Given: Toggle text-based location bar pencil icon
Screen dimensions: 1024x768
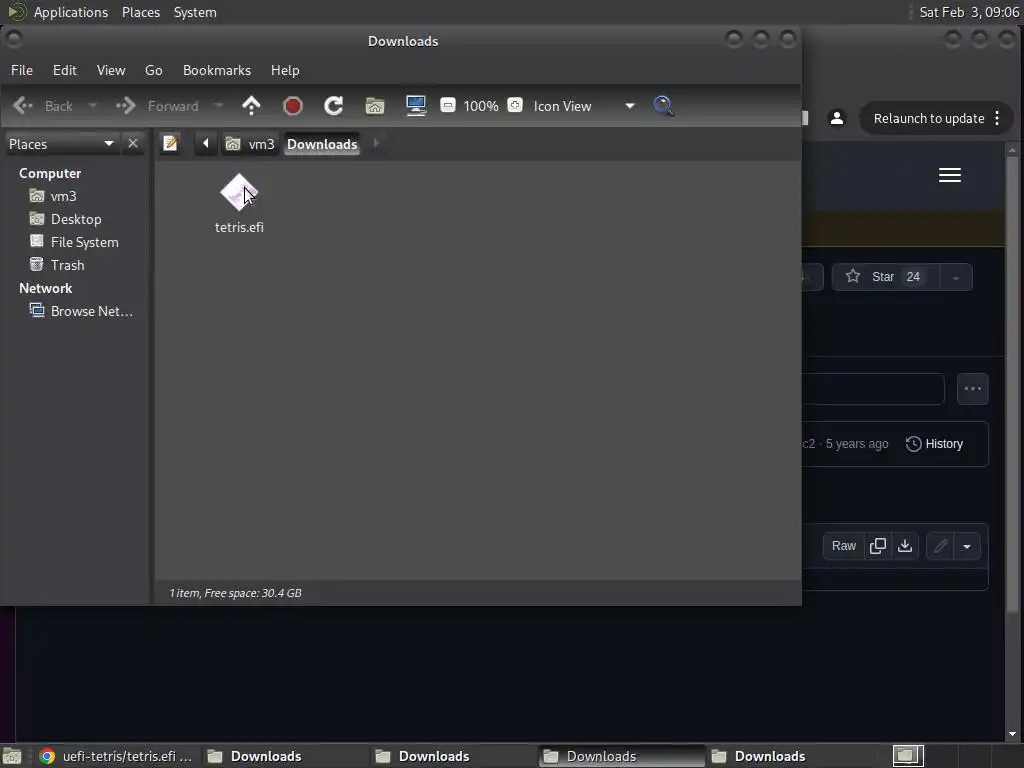Looking at the screenshot, I should [x=170, y=144].
